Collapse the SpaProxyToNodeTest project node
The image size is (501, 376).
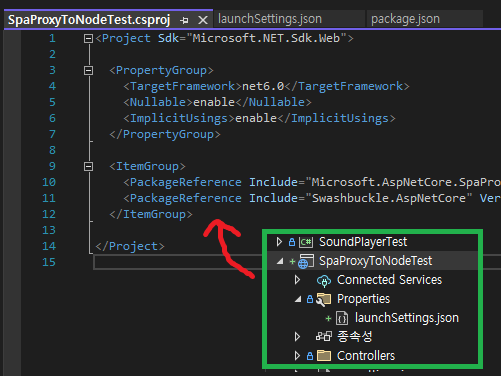click(x=280, y=261)
